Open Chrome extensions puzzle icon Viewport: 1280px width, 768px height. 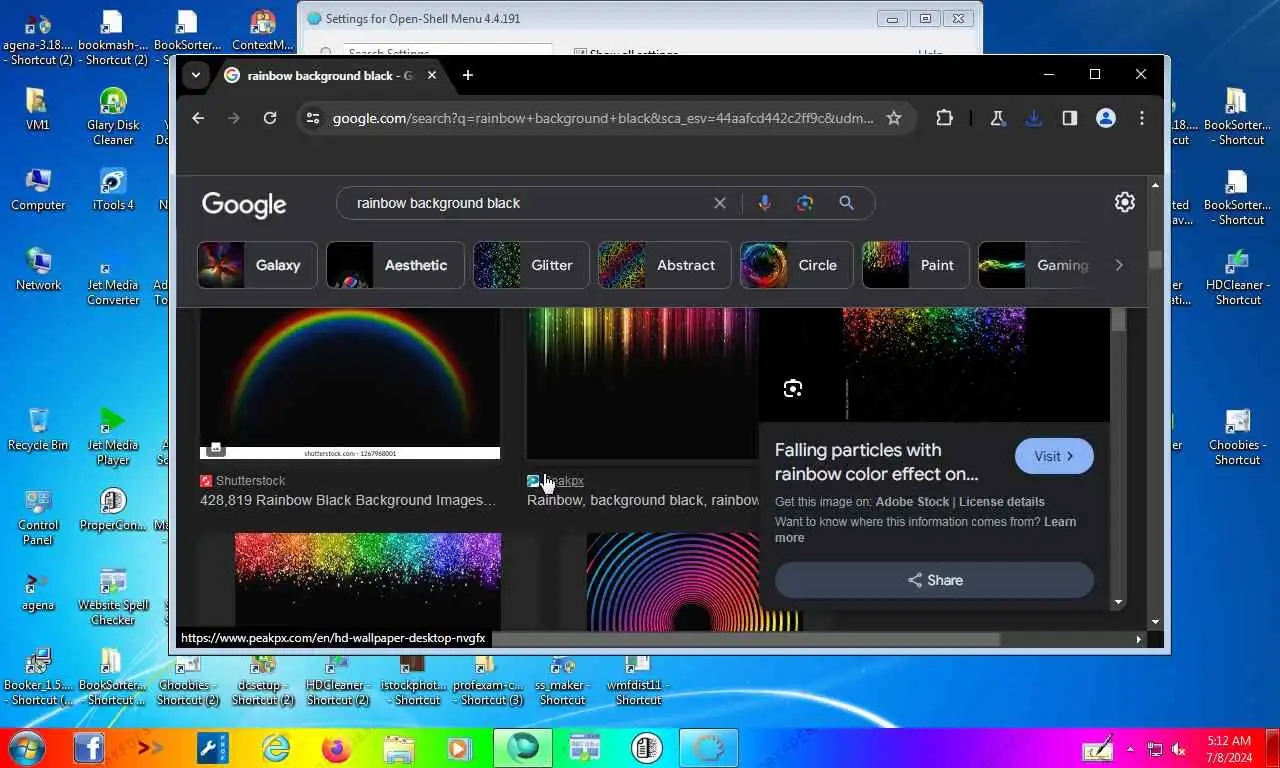[944, 118]
